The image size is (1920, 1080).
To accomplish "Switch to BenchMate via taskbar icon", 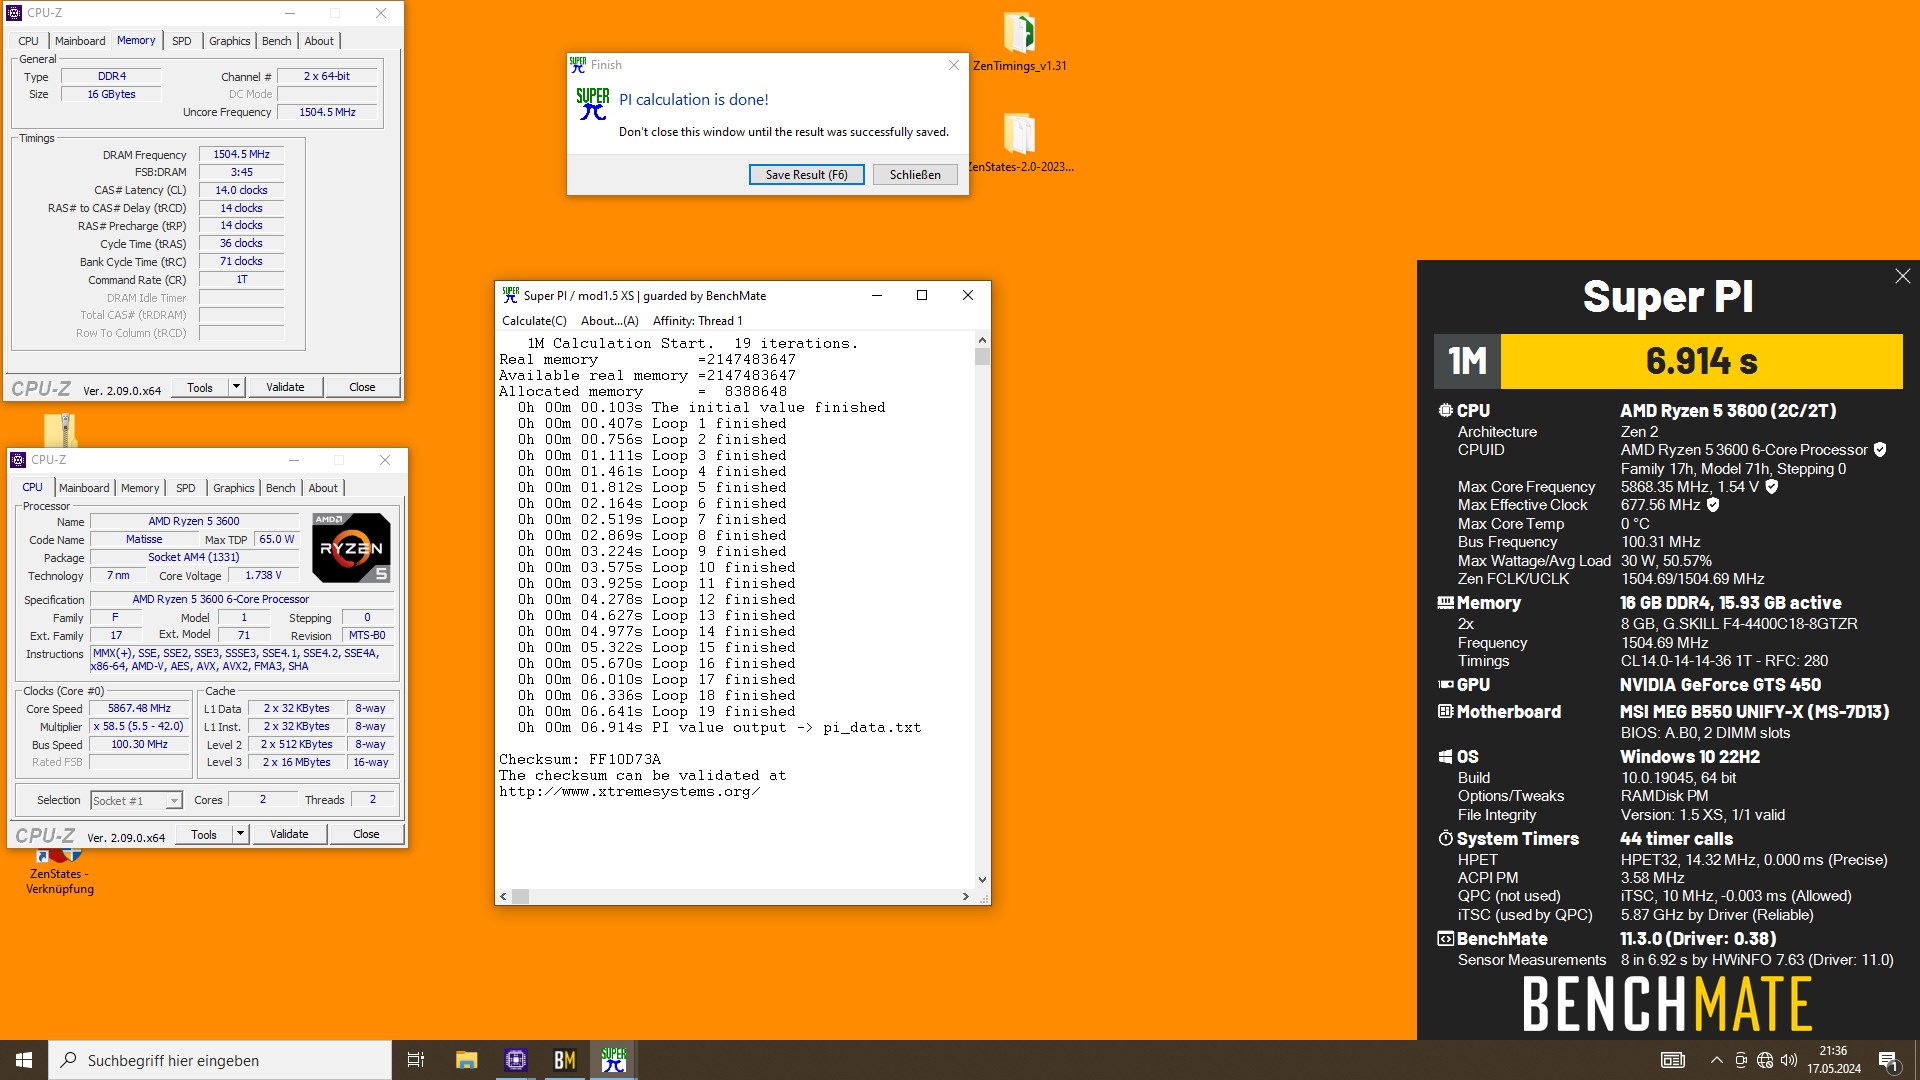I will click(x=565, y=1060).
